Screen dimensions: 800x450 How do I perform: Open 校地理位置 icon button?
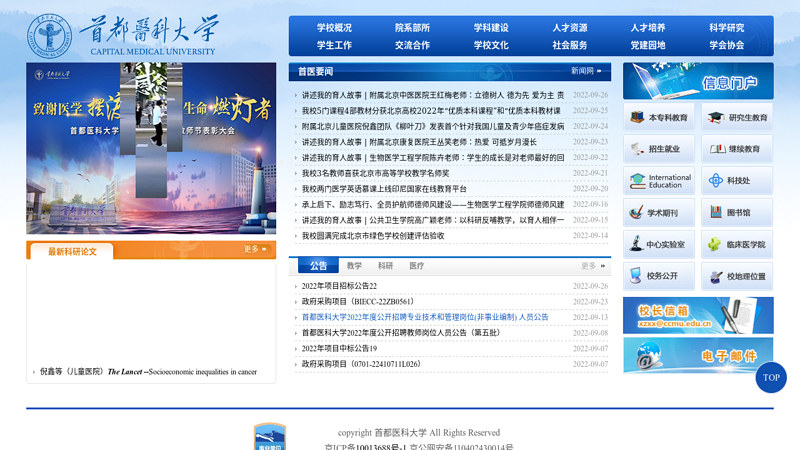pos(737,276)
